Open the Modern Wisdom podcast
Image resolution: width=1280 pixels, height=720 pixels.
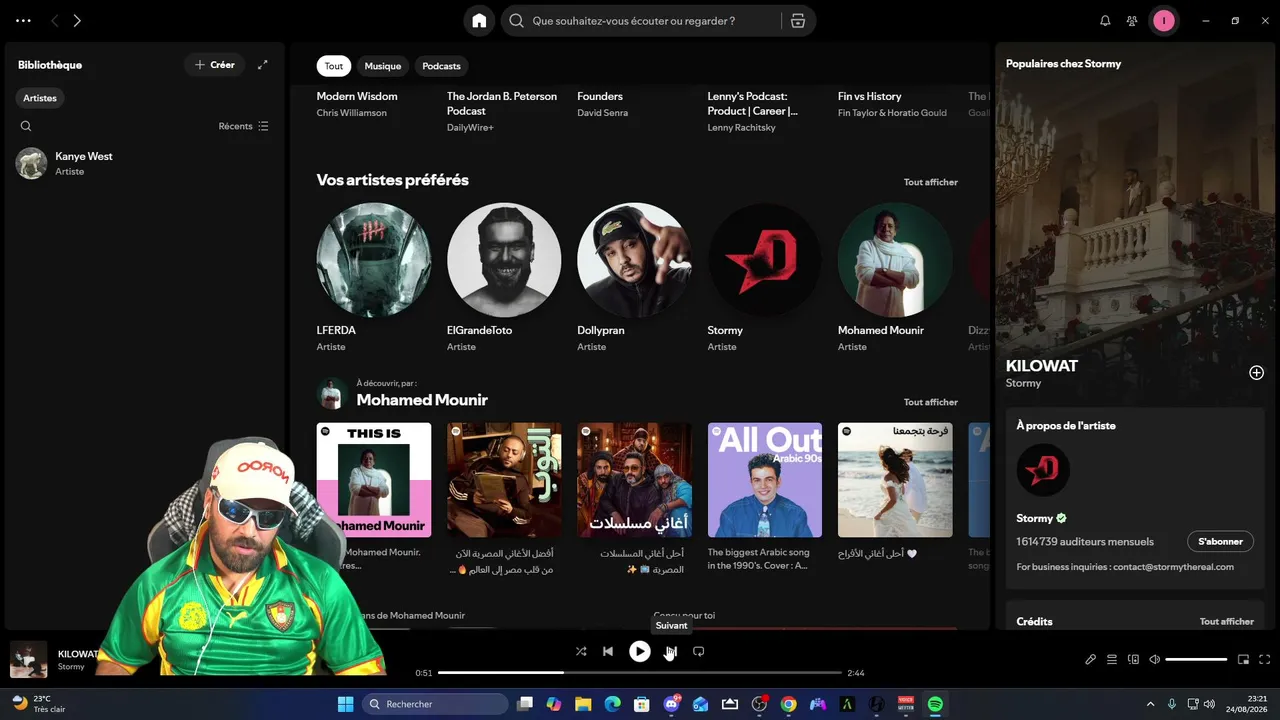tap(357, 96)
